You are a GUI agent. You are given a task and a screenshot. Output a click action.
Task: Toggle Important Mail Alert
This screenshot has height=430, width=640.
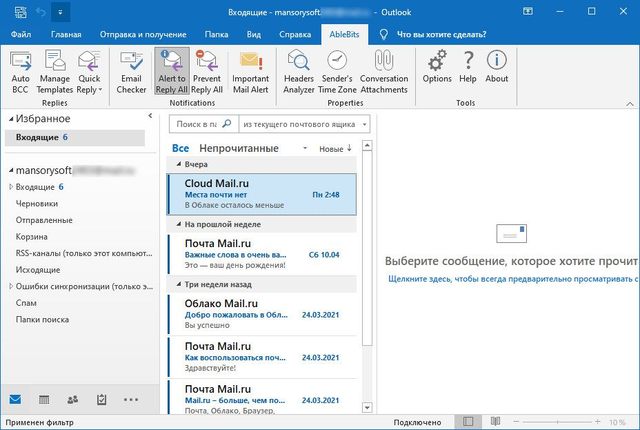(x=250, y=68)
